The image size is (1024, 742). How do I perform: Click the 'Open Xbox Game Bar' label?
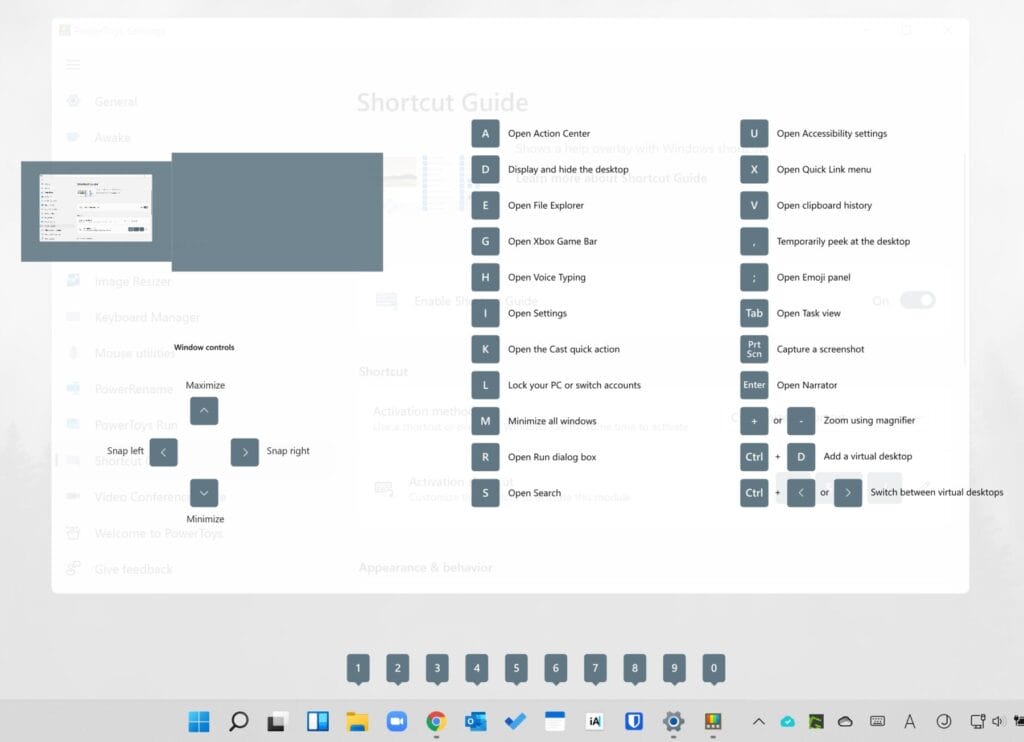552,241
